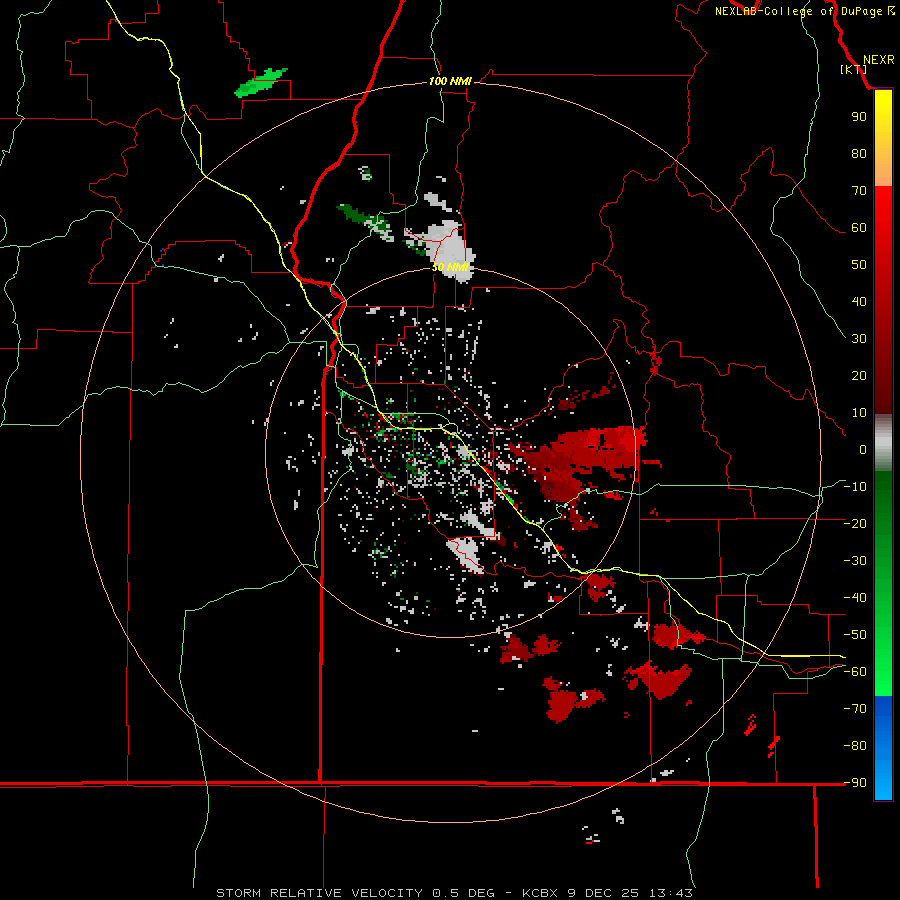The height and width of the screenshot is (900, 900).
Task: Select the -30 knots scale label
Action: [x=855, y=561]
